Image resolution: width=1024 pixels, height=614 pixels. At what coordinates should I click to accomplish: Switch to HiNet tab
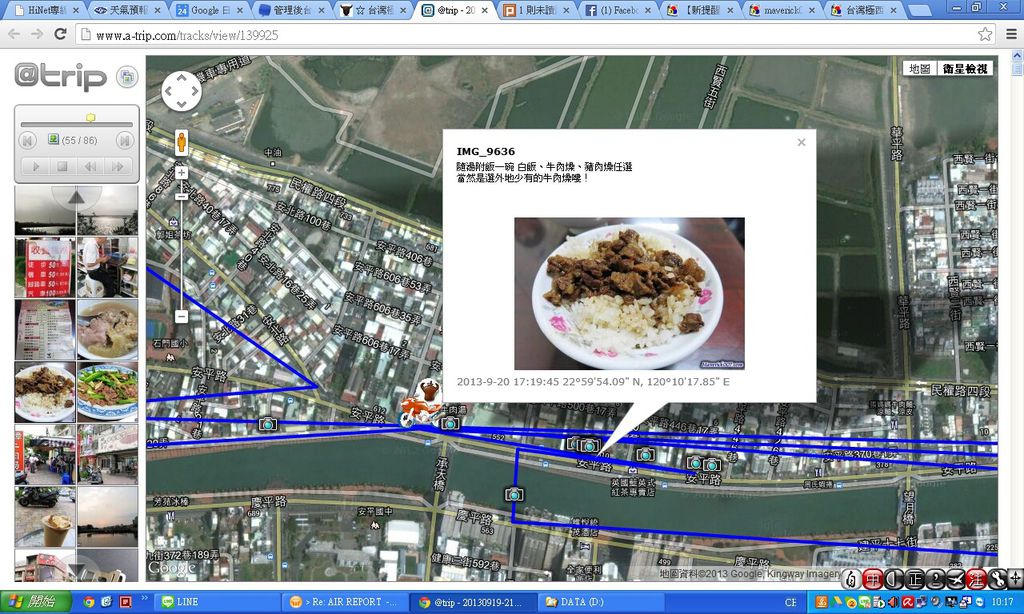pos(46,10)
